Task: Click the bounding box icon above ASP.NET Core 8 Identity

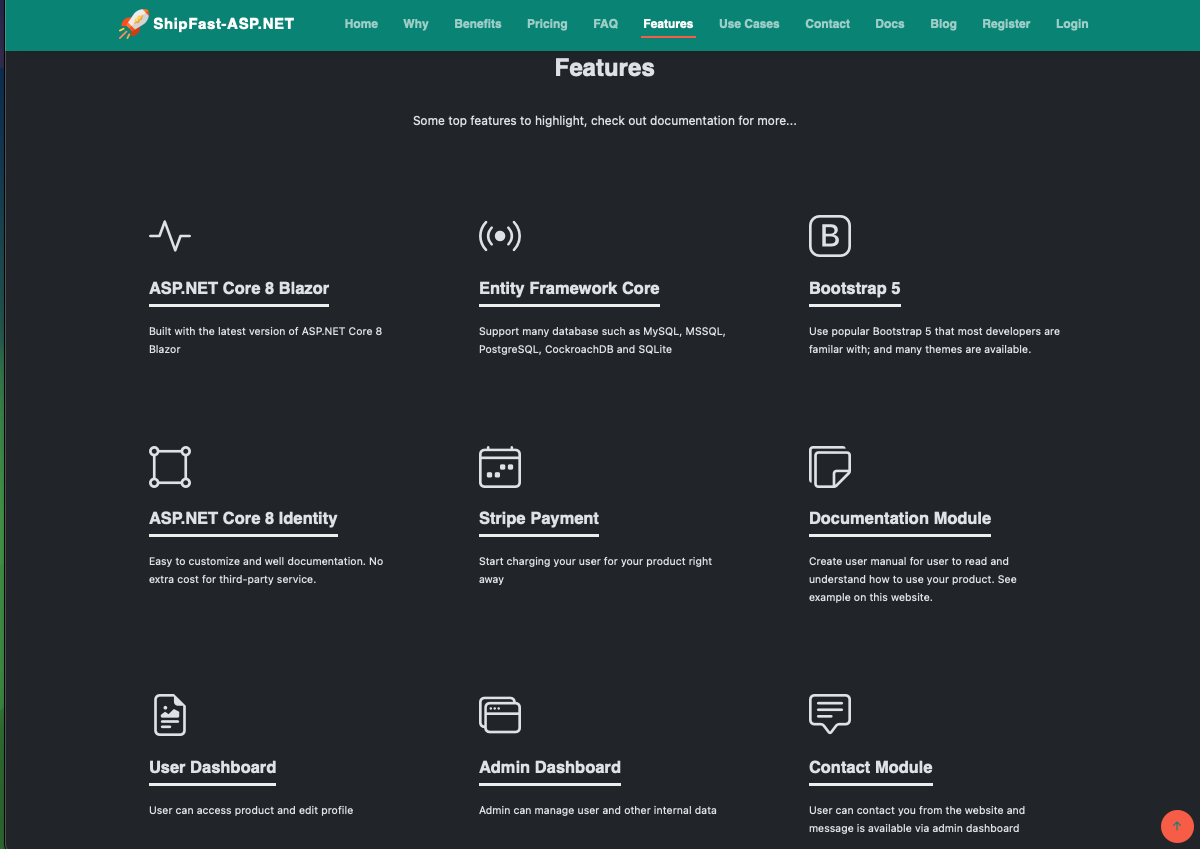Action: 170,467
